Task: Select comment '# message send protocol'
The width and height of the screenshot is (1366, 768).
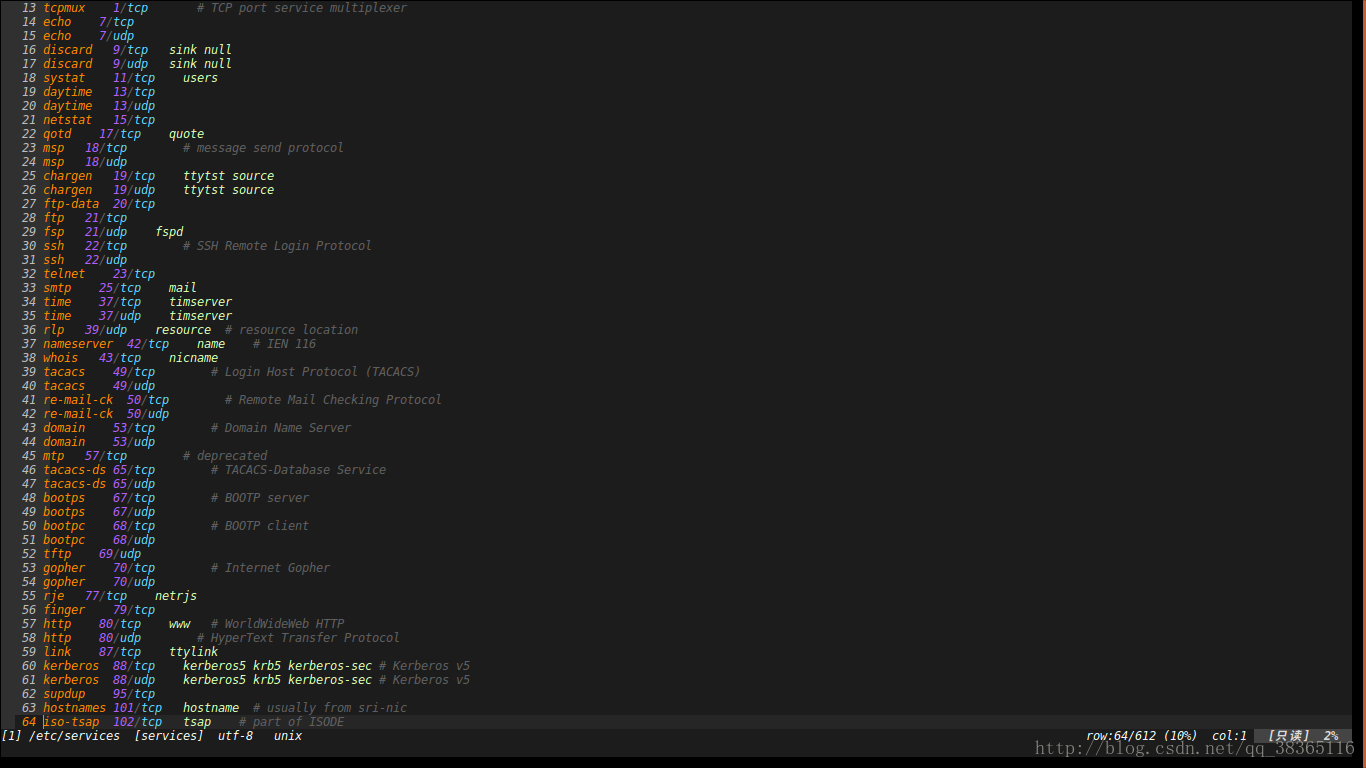Action: point(263,148)
